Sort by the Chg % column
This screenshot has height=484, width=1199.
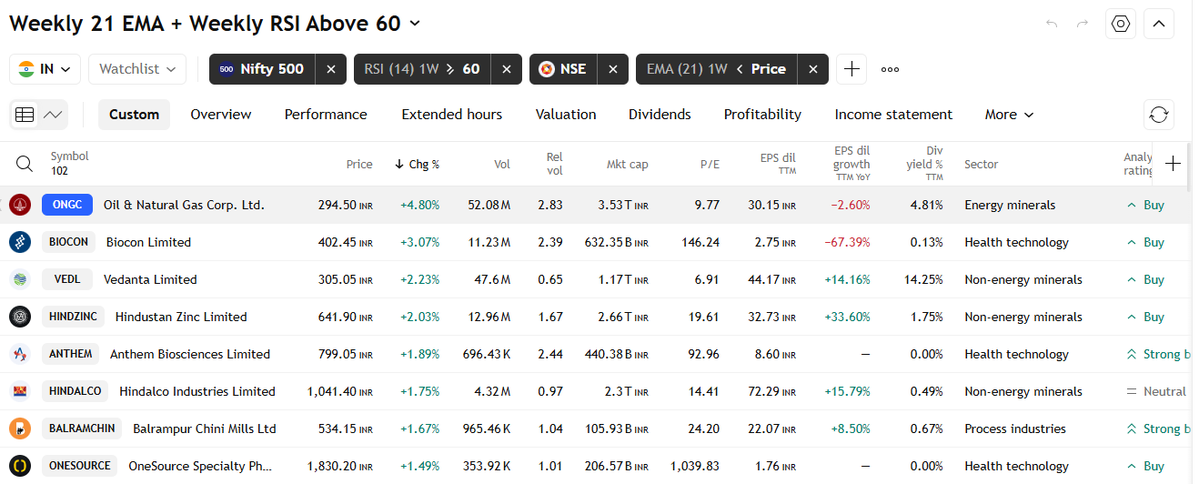tap(418, 164)
